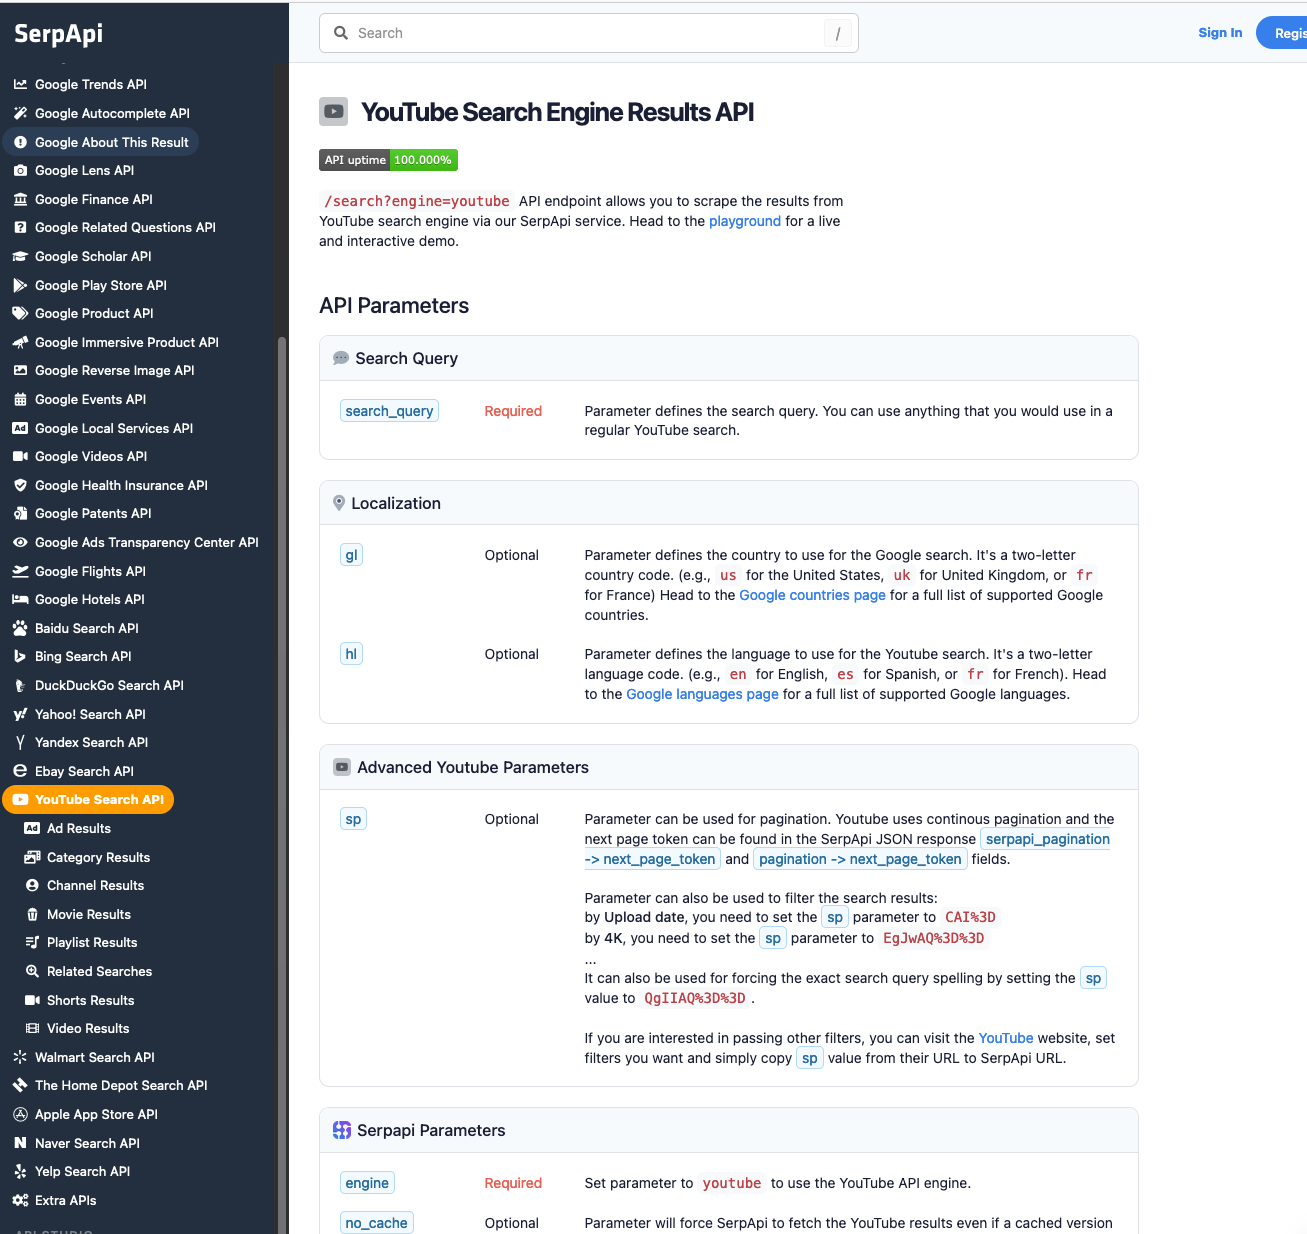The height and width of the screenshot is (1234, 1307).
Task: Go to Channel Results subsection
Action: click(95, 886)
